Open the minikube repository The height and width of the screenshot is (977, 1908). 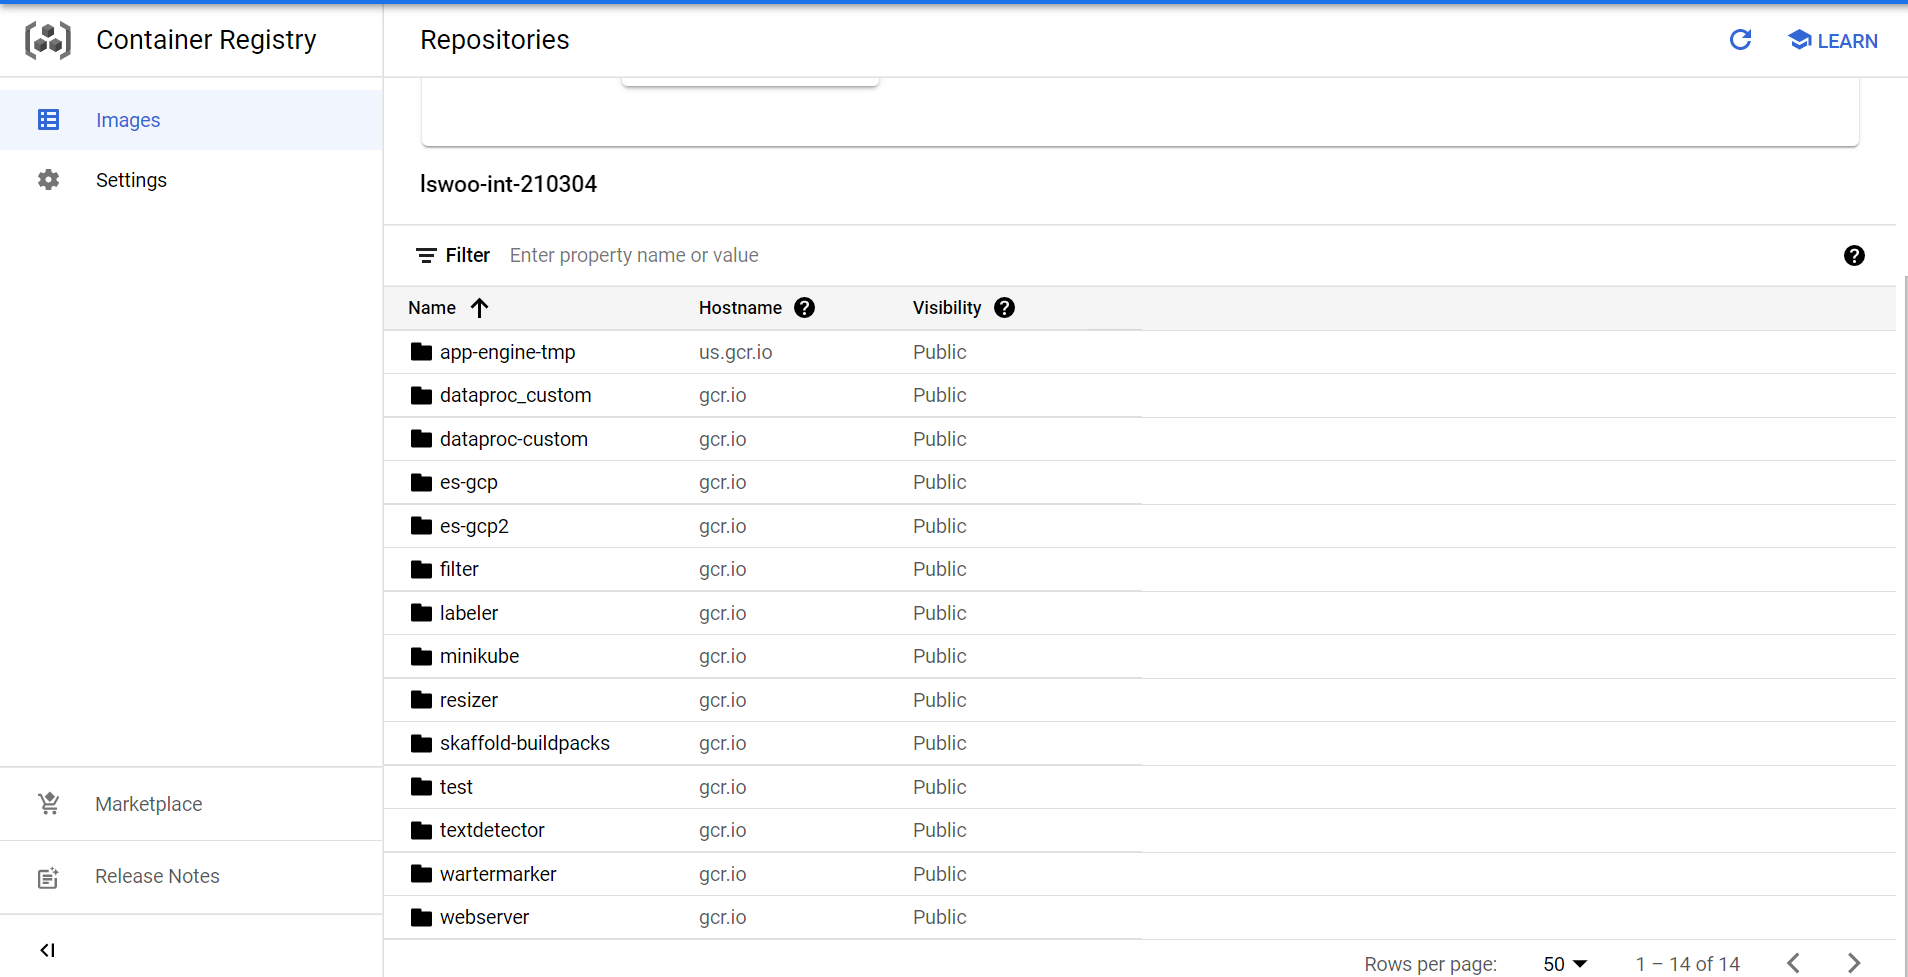(480, 656)
